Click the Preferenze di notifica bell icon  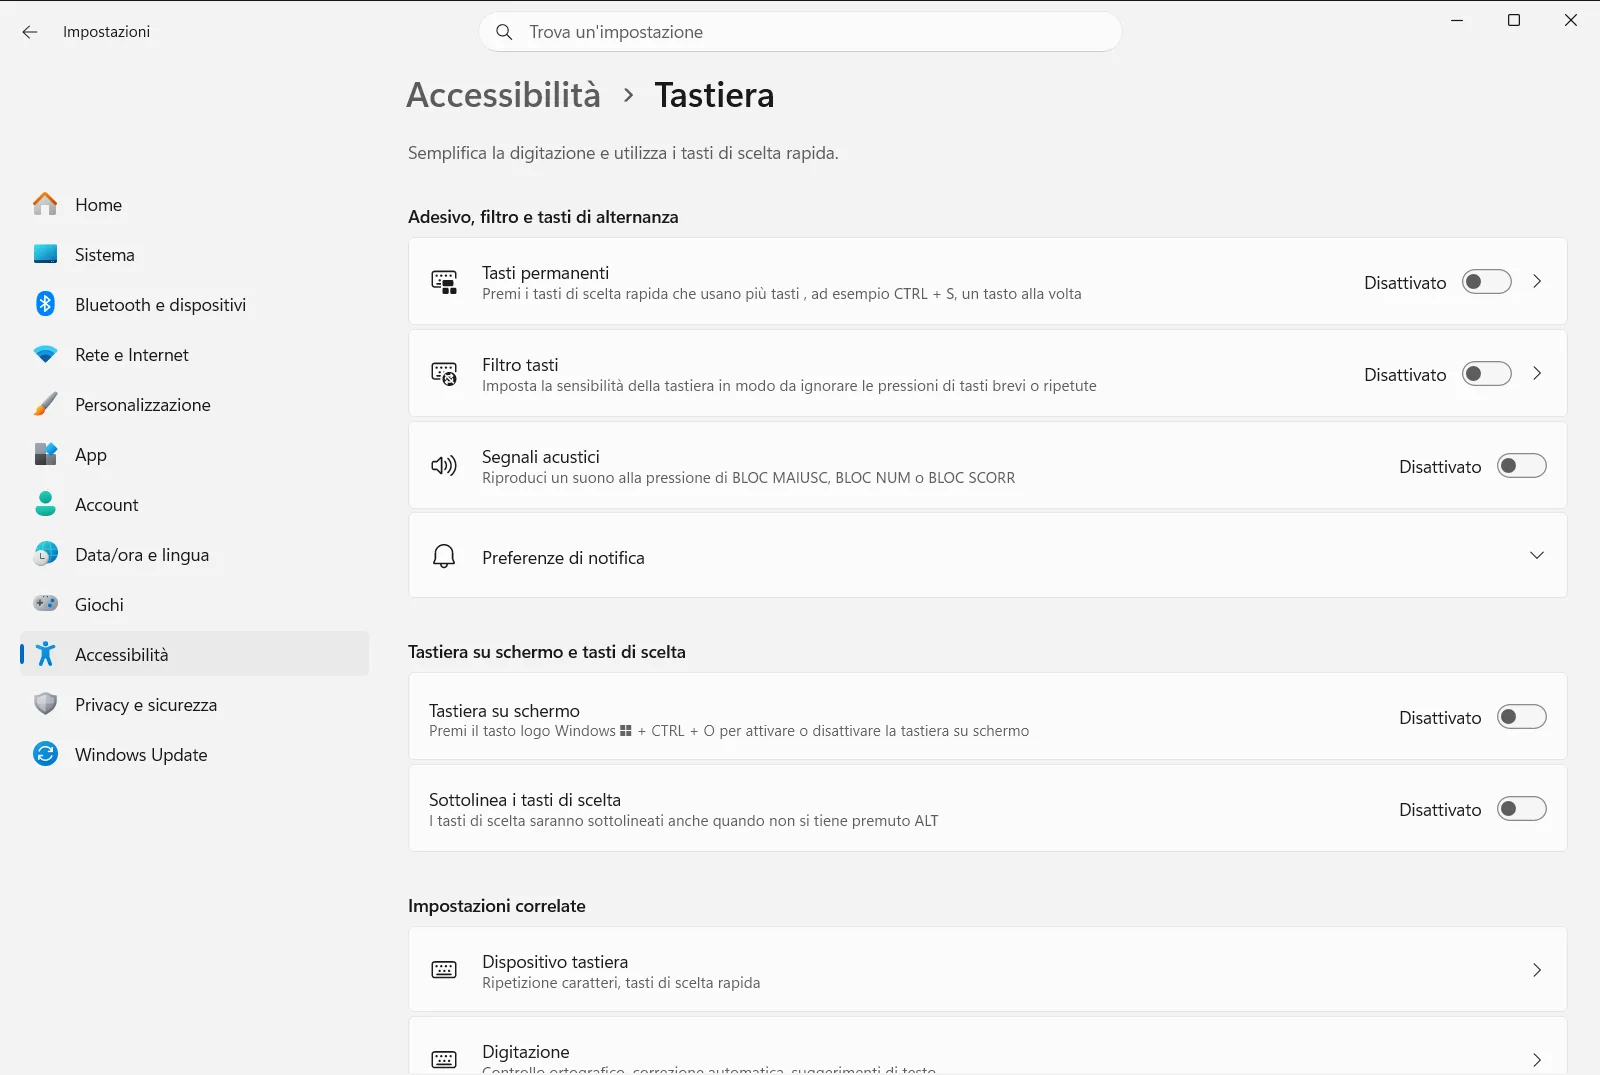444,556
